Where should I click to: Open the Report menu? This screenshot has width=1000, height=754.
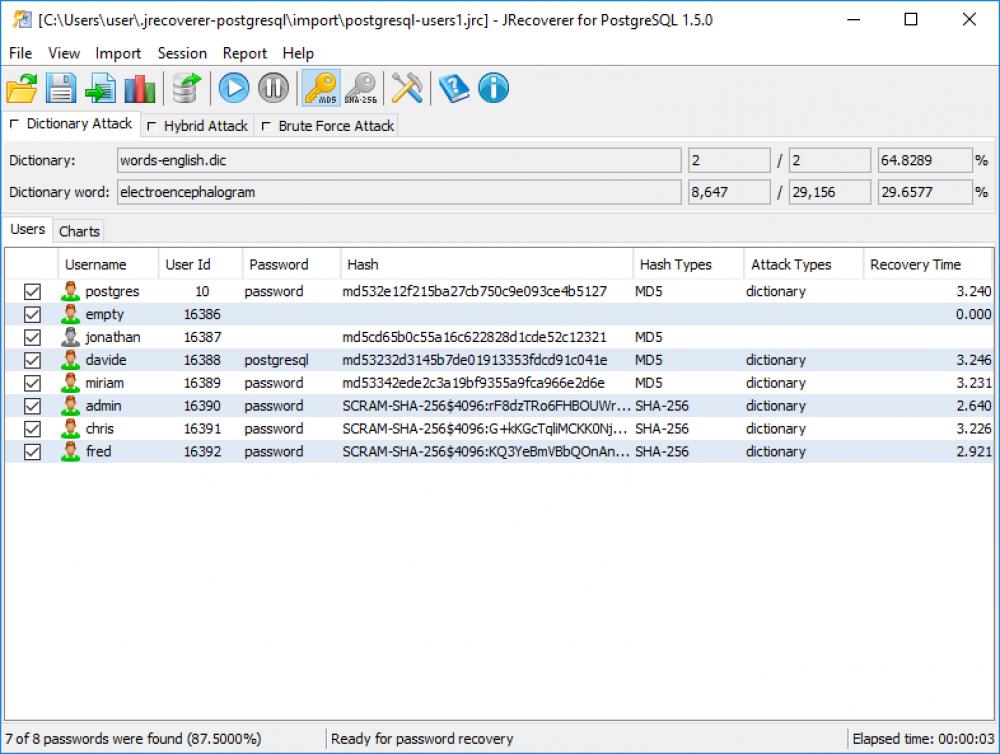tap(244, 53)
